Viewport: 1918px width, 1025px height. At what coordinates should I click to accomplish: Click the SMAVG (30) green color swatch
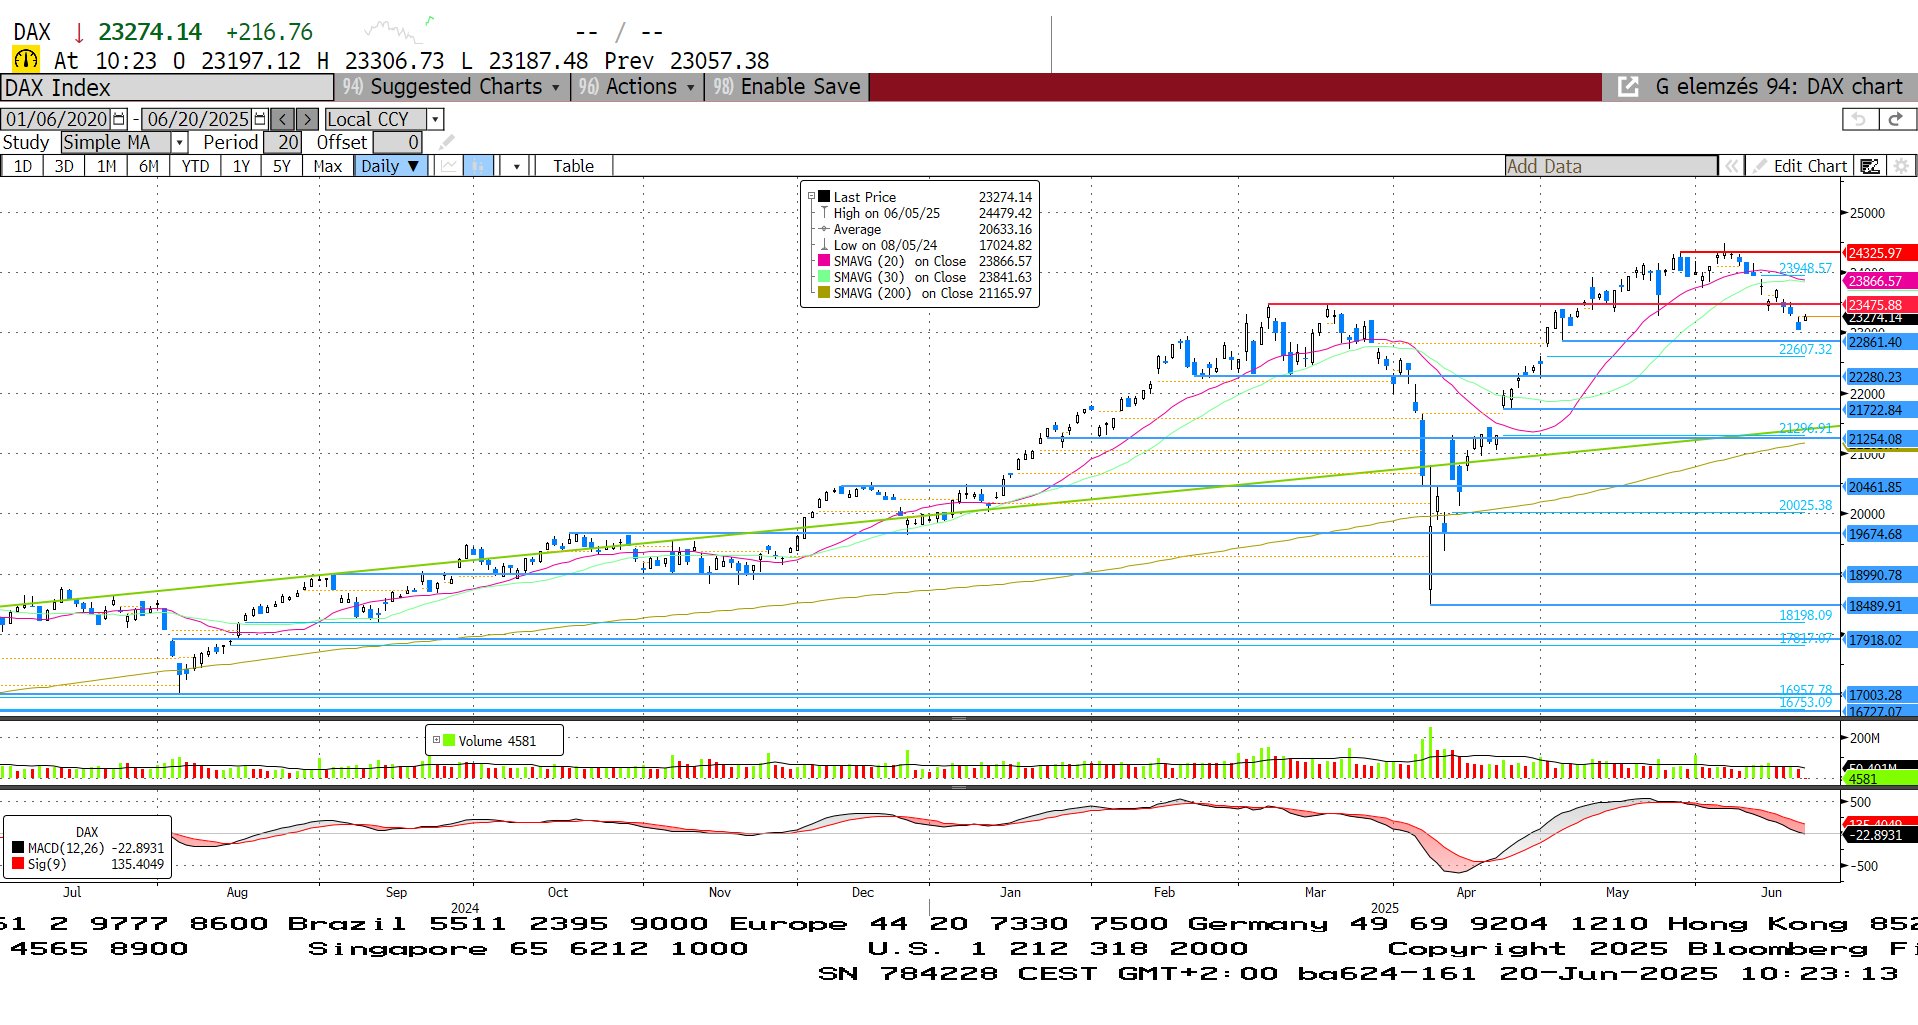(x=824, y=277)
